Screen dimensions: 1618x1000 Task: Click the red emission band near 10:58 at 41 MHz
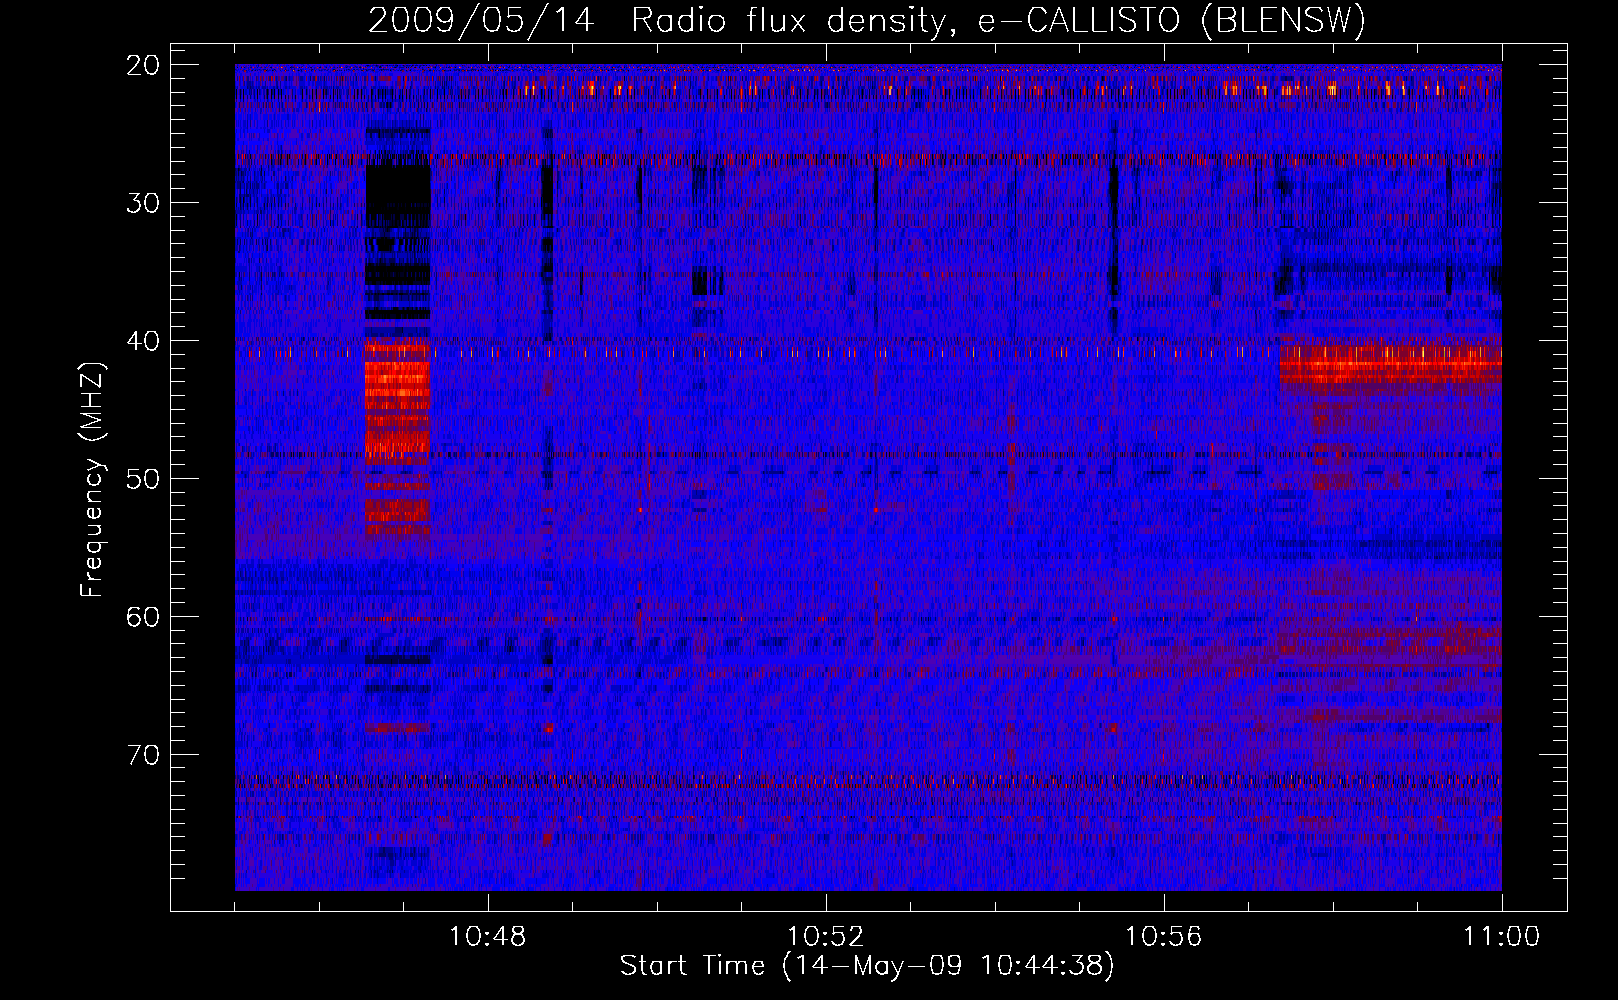[x=1390, y=363]
